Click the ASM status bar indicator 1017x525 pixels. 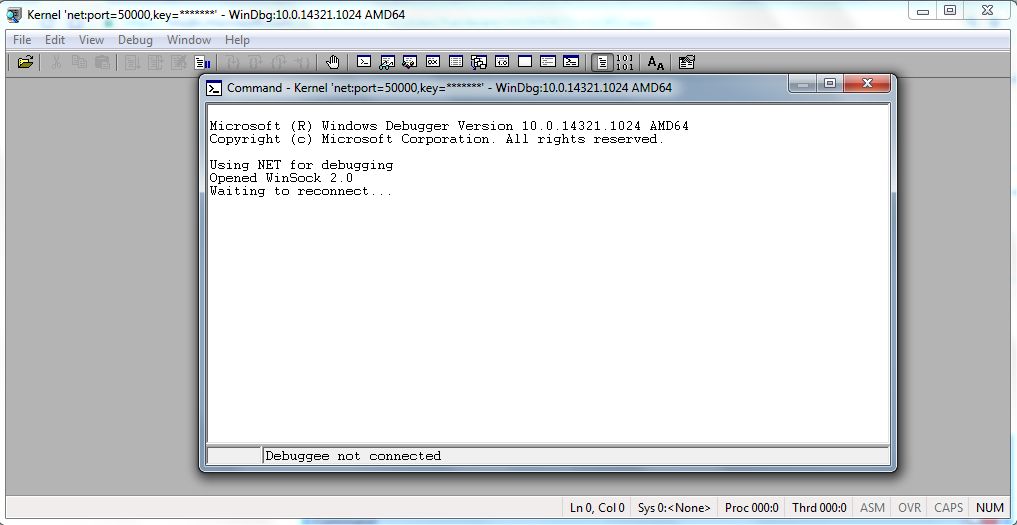[872, 507]
